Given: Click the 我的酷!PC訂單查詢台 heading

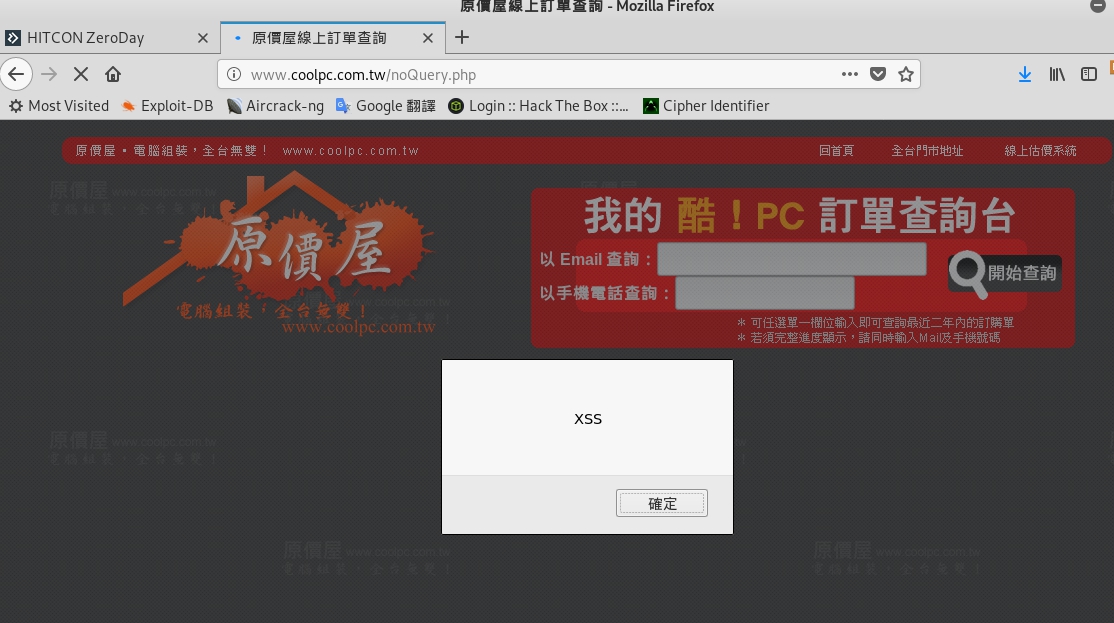Looking at the screenshot, I should click(799, 215).
